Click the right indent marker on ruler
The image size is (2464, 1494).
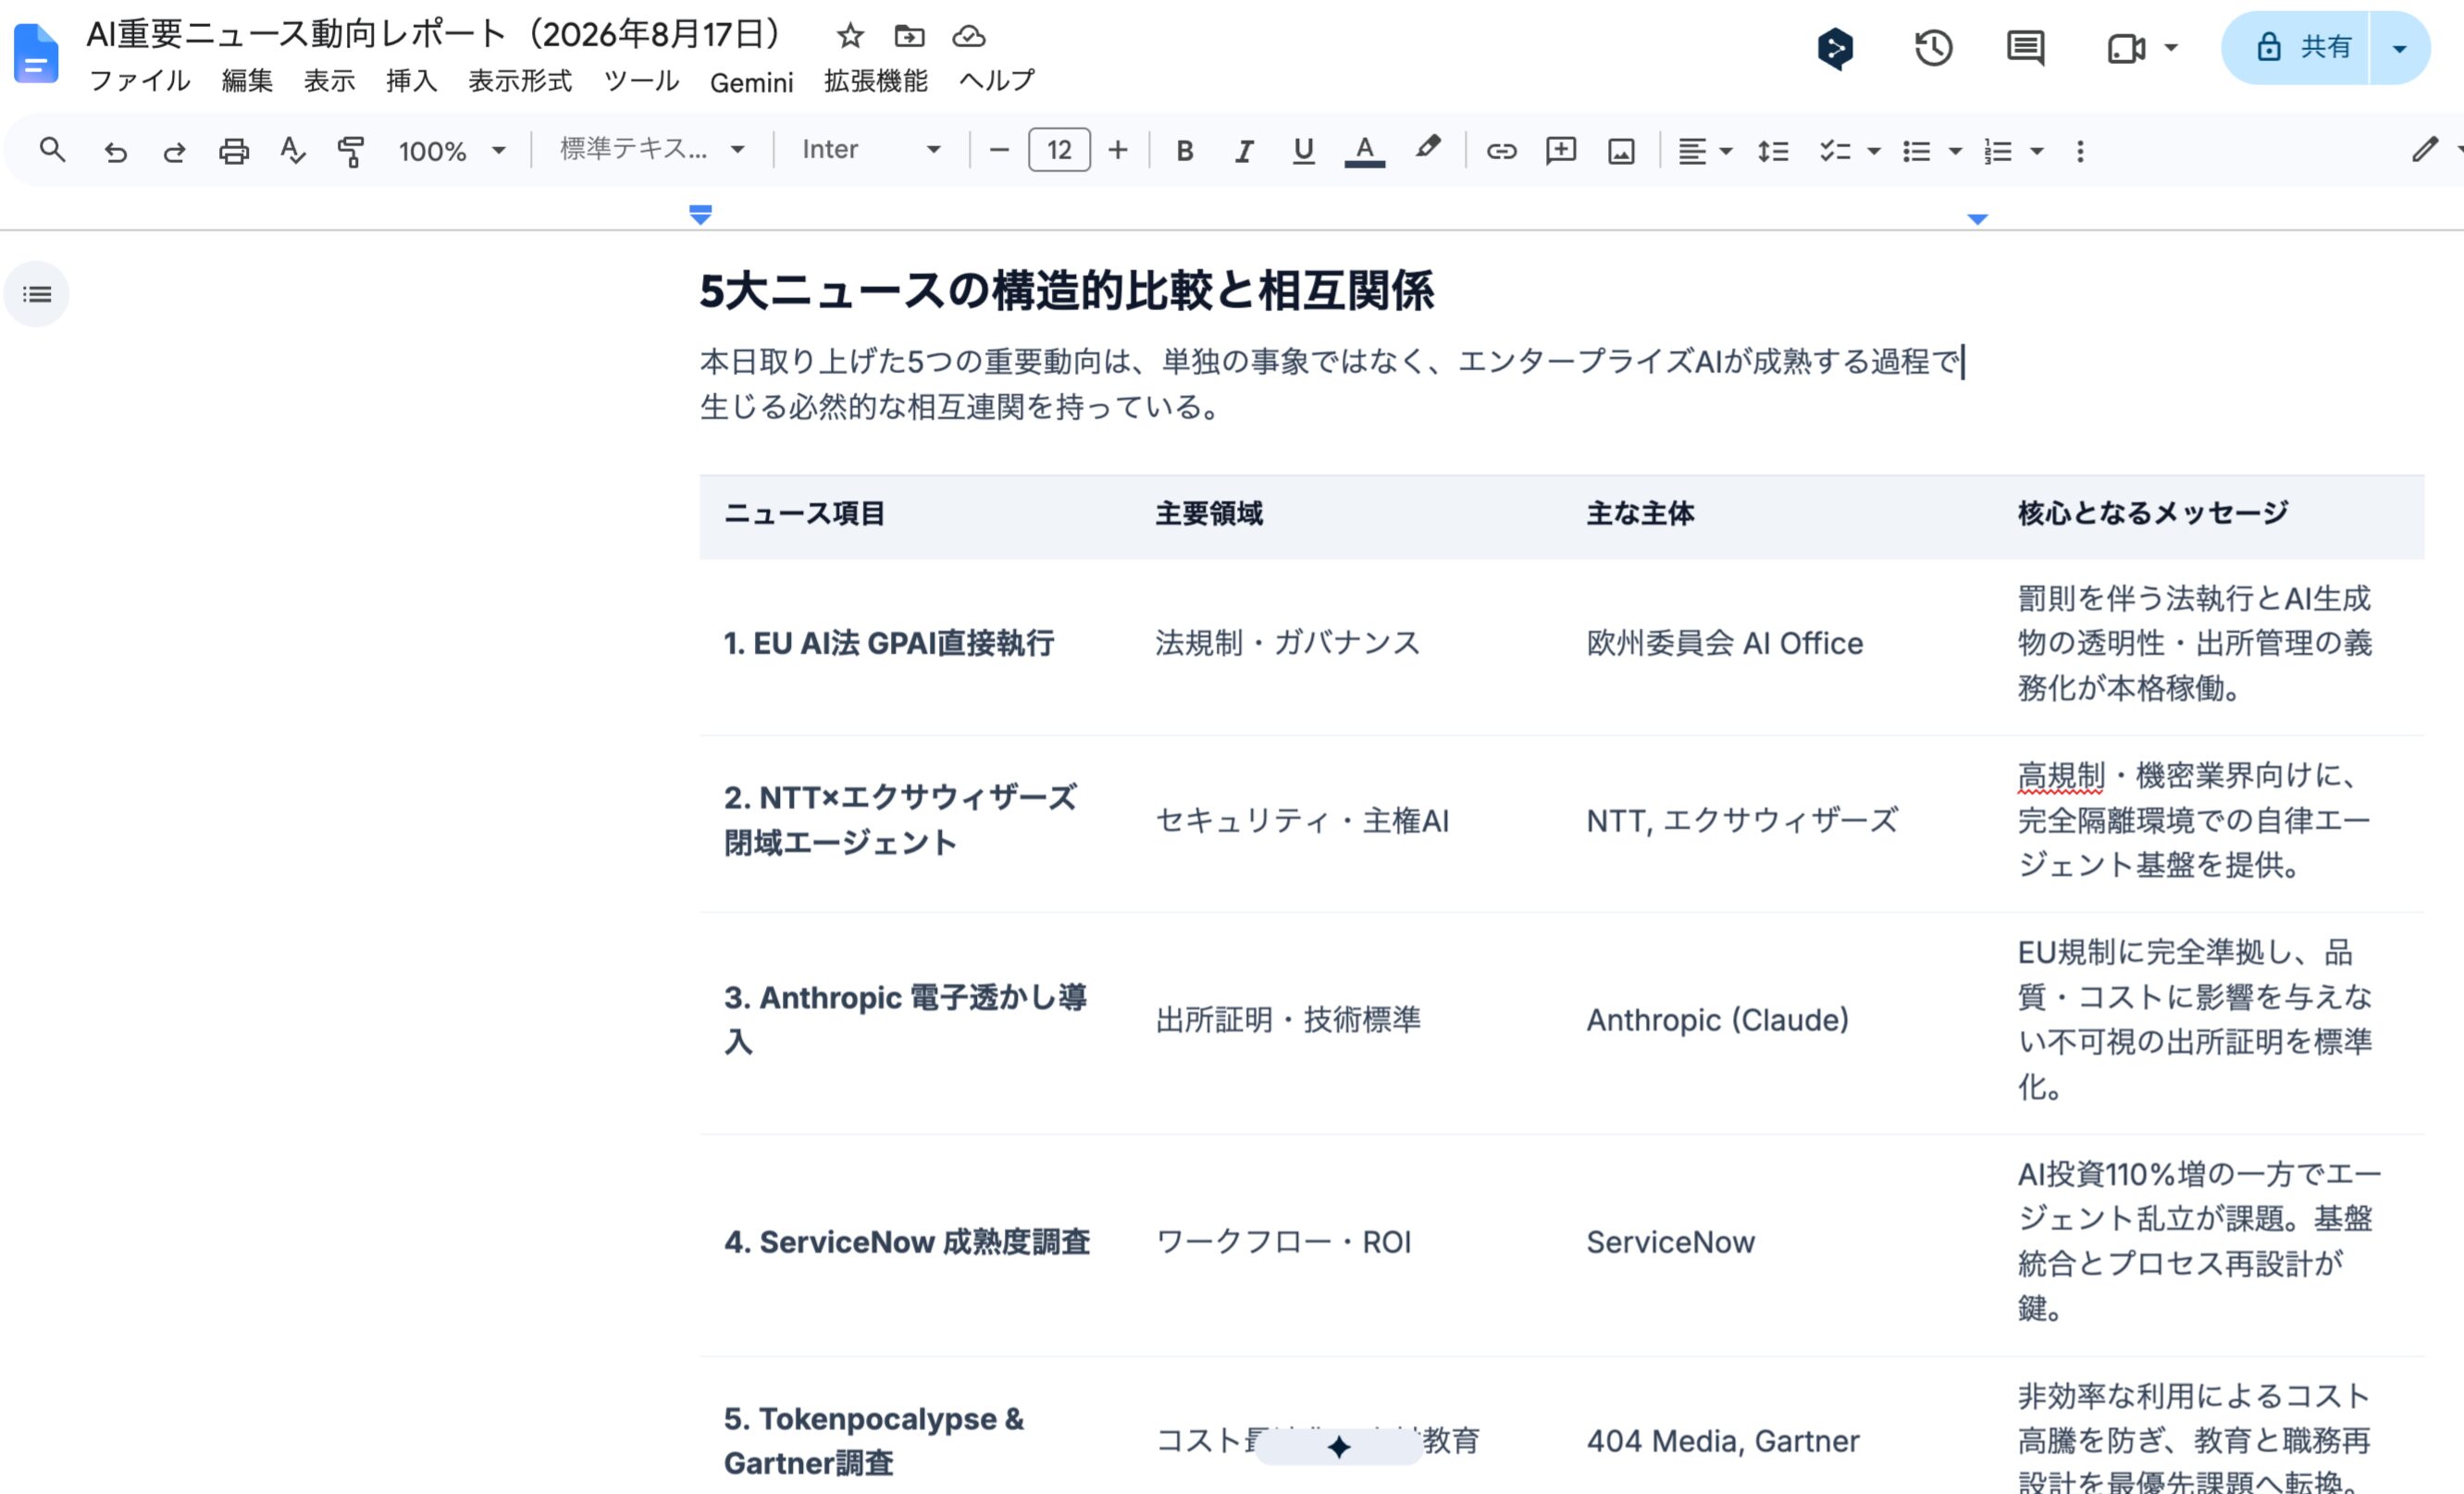pos(1978,218)
